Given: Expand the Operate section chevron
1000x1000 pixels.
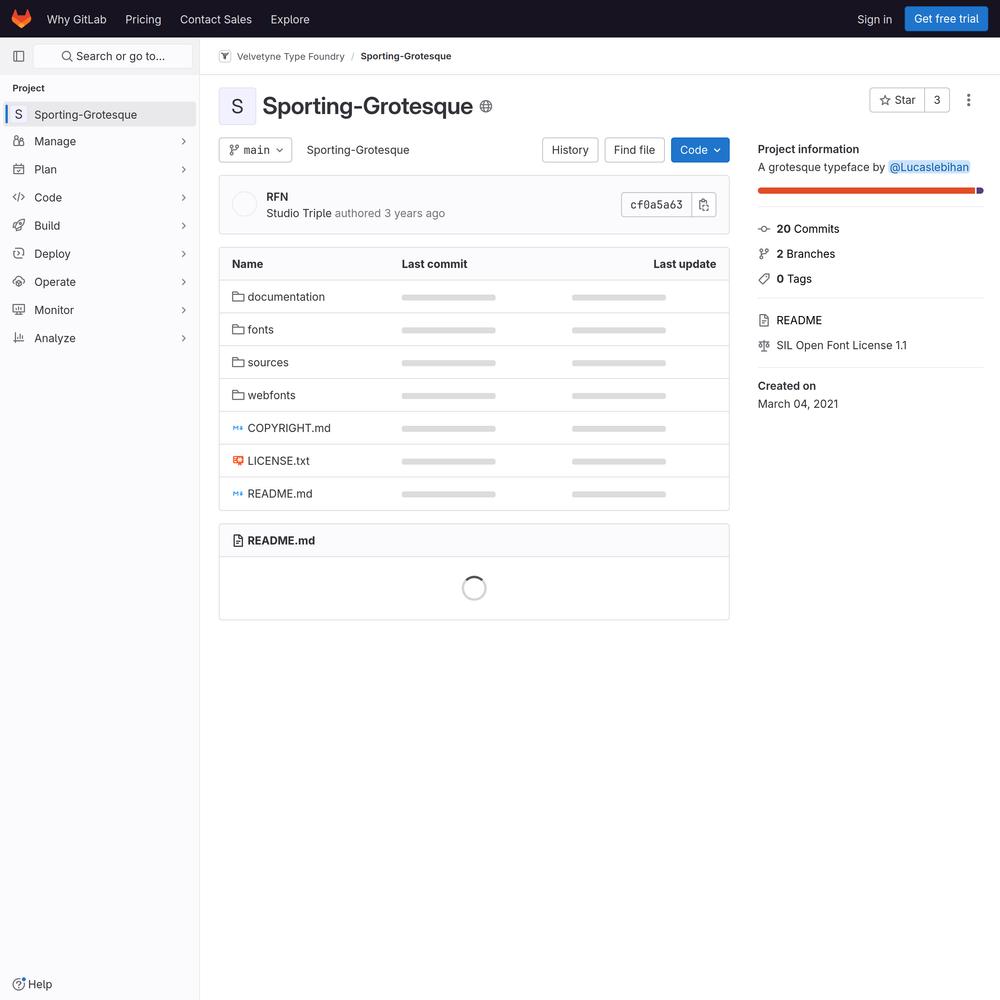Looking at the screenshot, I should click(184, 281).
